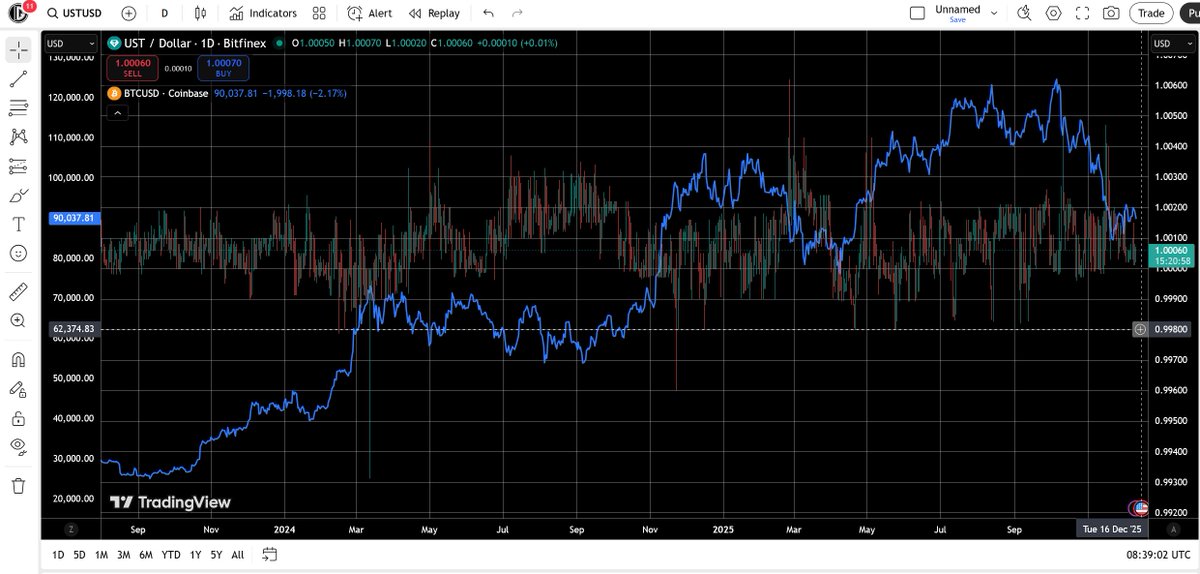Take a chart snapshot with camera icon

coord(1111,13)
